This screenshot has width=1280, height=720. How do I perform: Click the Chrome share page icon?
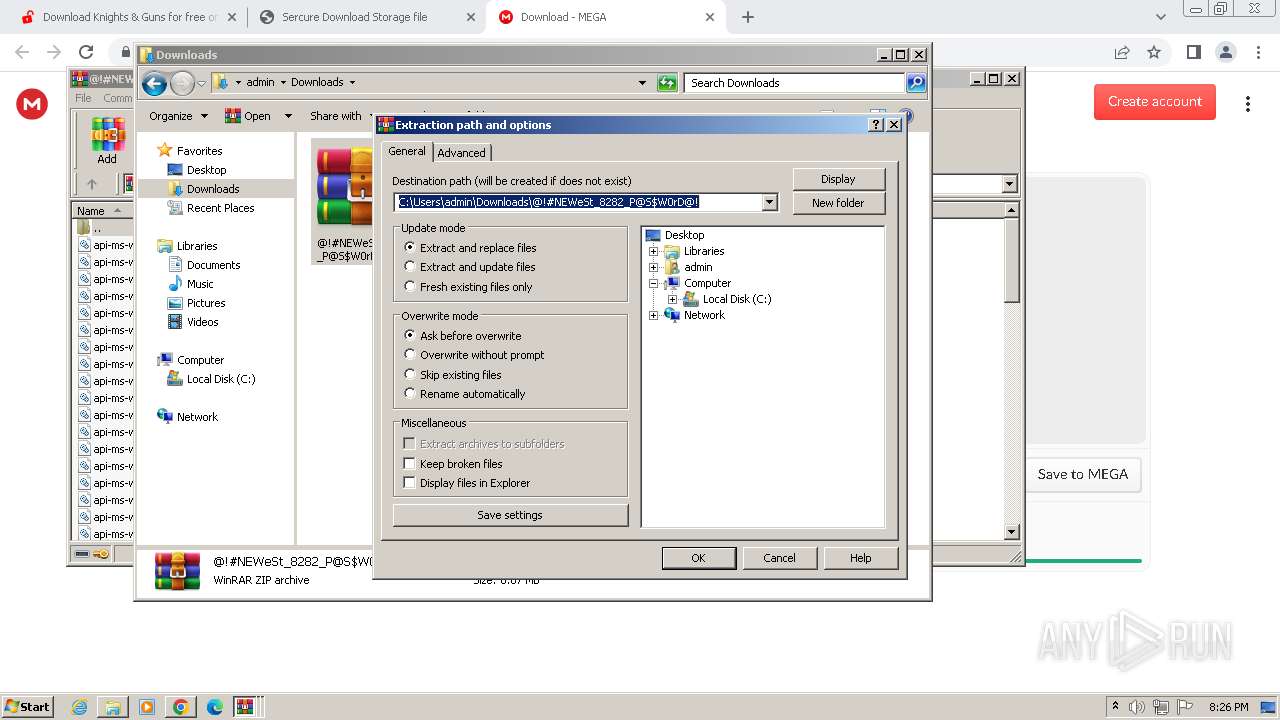[1122, 52]
